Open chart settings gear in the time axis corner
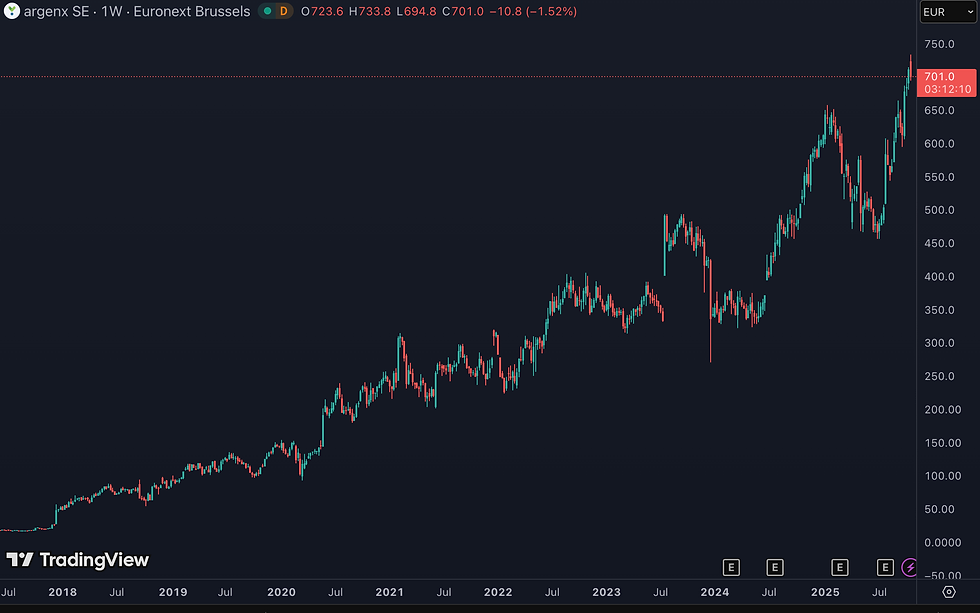The height and width of the screenshot is (613, 980). click(949, 592)
